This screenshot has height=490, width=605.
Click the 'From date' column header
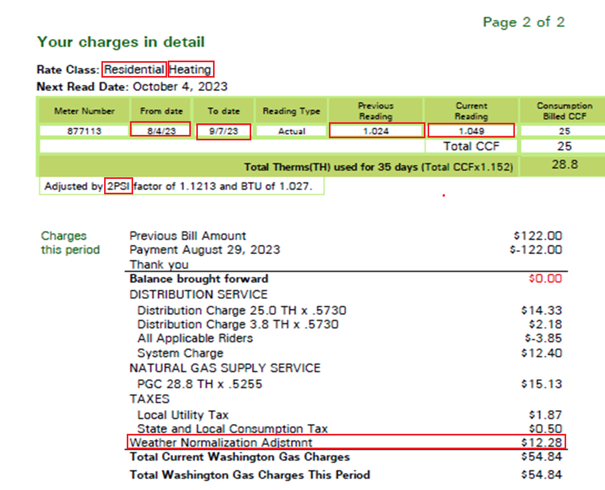point(161,111)
